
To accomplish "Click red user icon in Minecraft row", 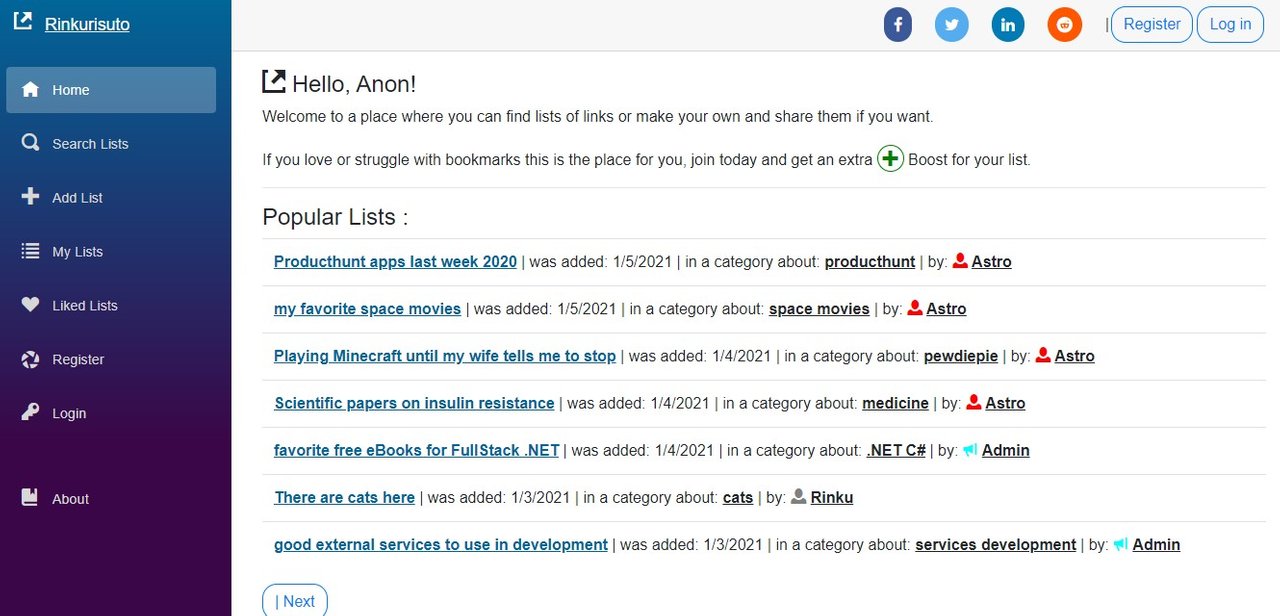I will coord(1043,355).
